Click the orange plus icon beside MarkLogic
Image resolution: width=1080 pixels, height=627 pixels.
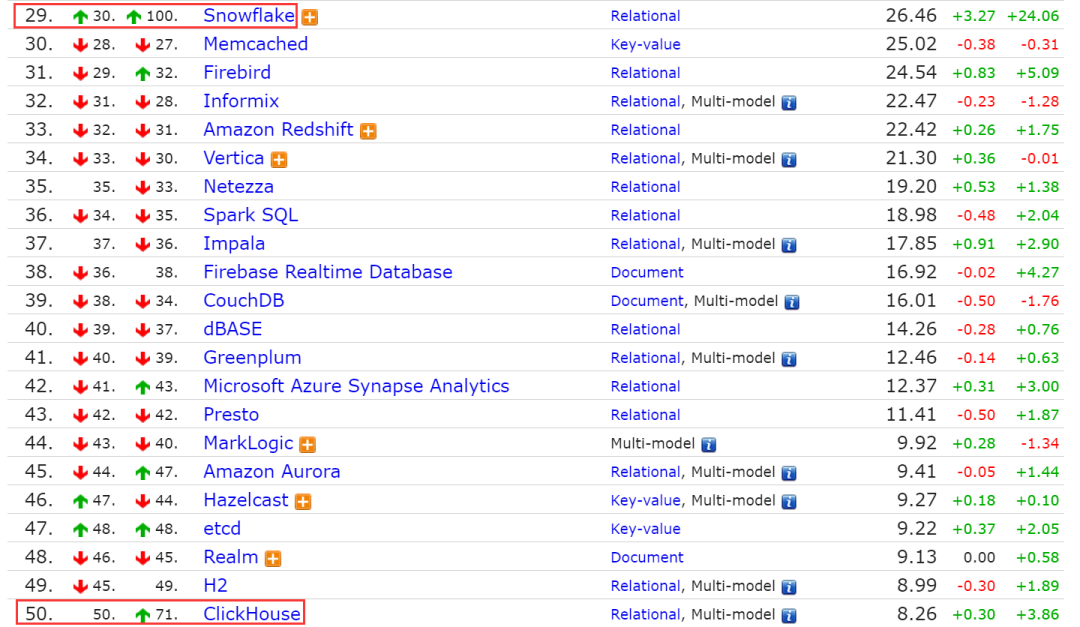point(308,445)
